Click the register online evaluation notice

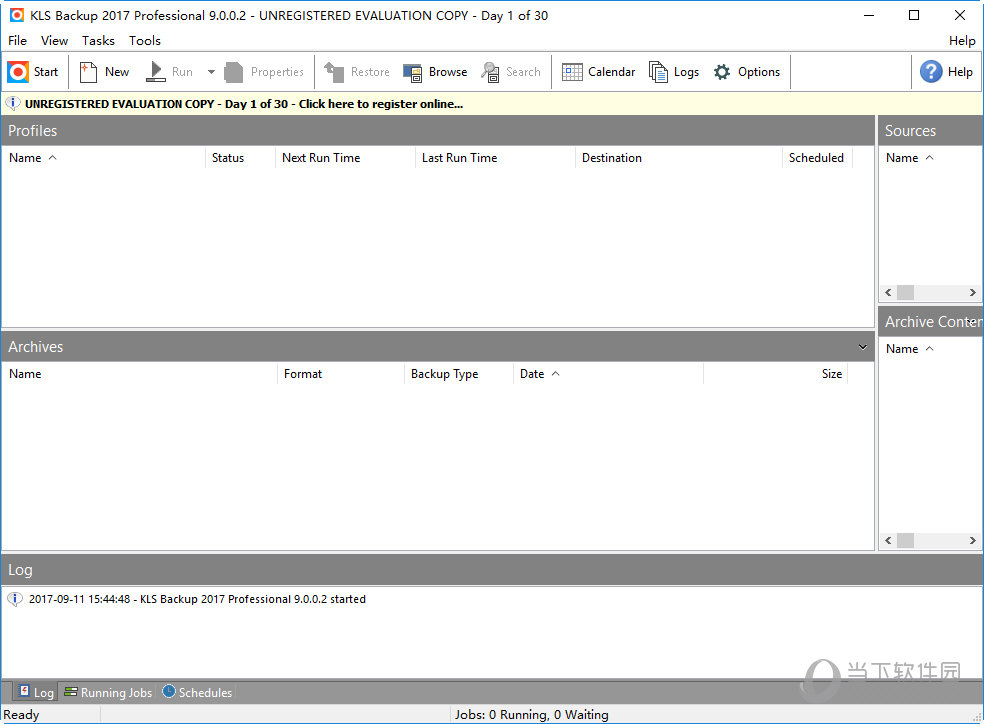click(x=244, y=104)
